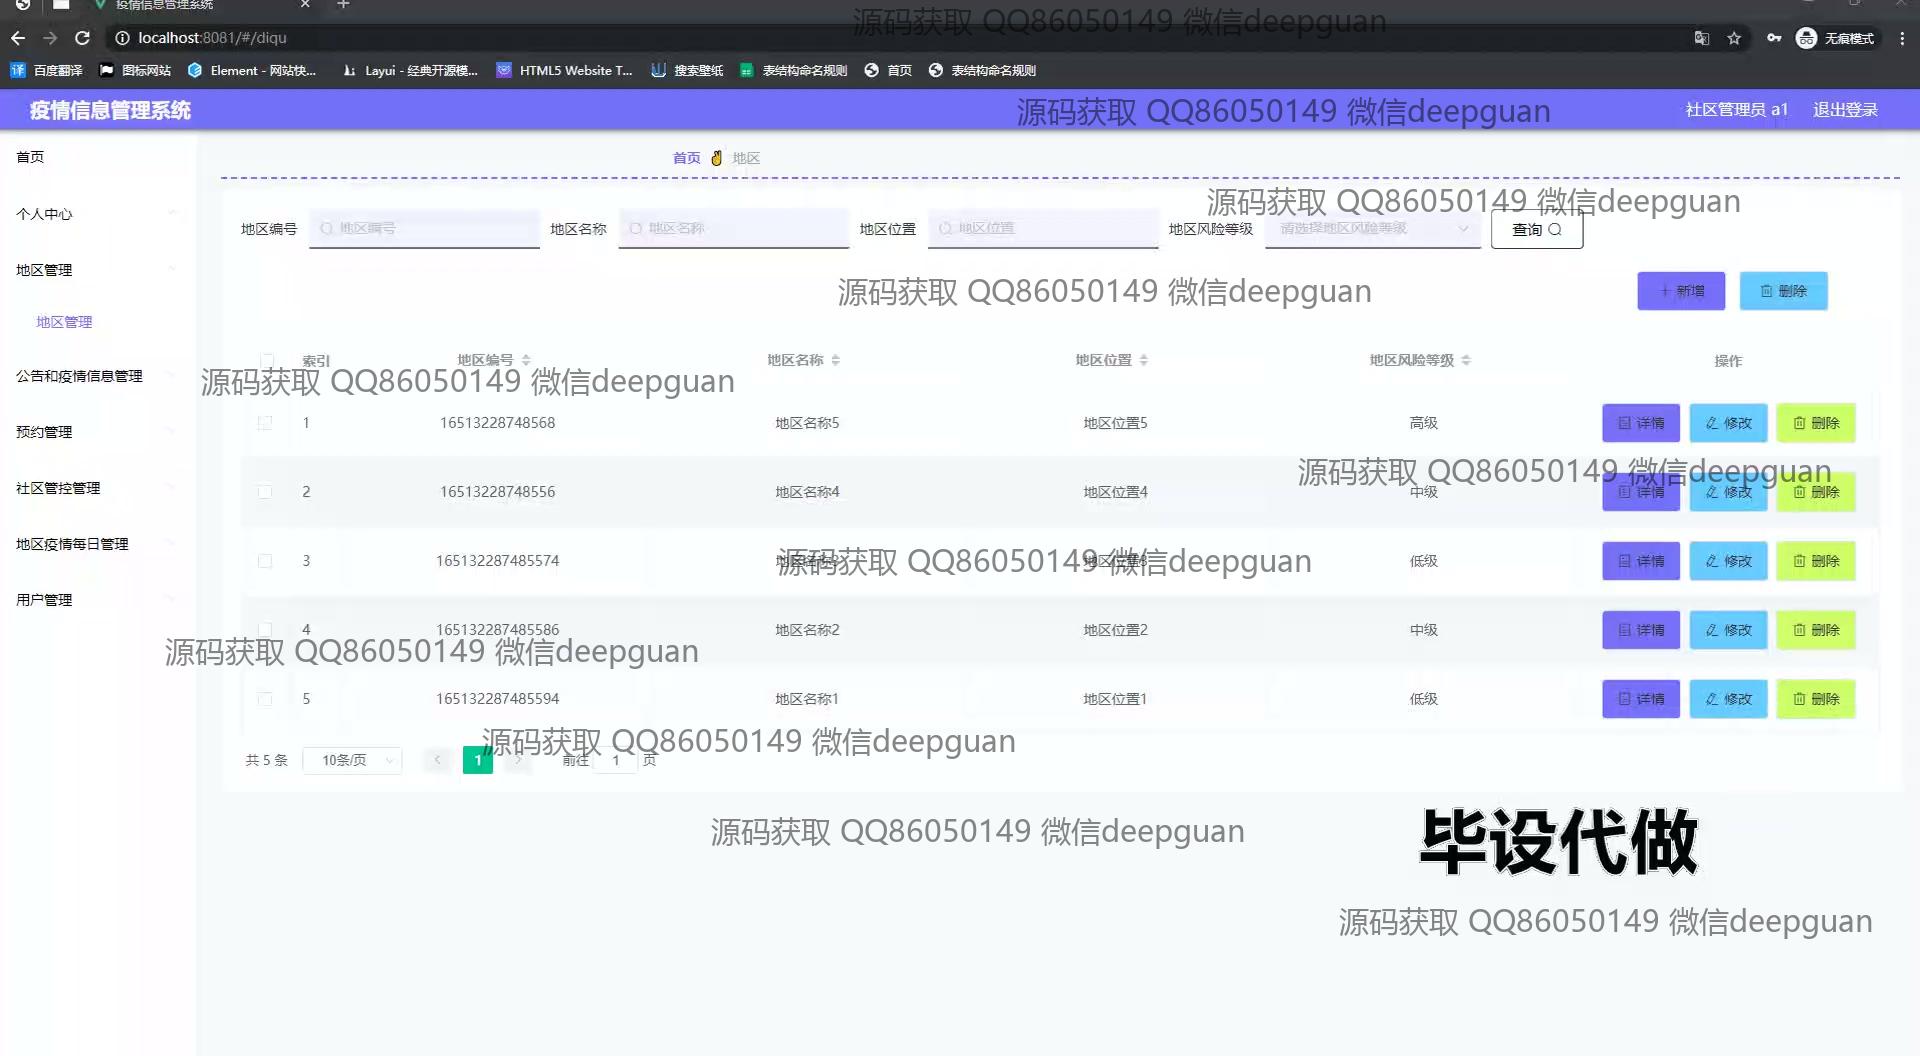Image resolution: width=1920 pixels, height=1056 pixels.
Task: Sort by 地区名称 column arrows
Action: click(836, 360)
